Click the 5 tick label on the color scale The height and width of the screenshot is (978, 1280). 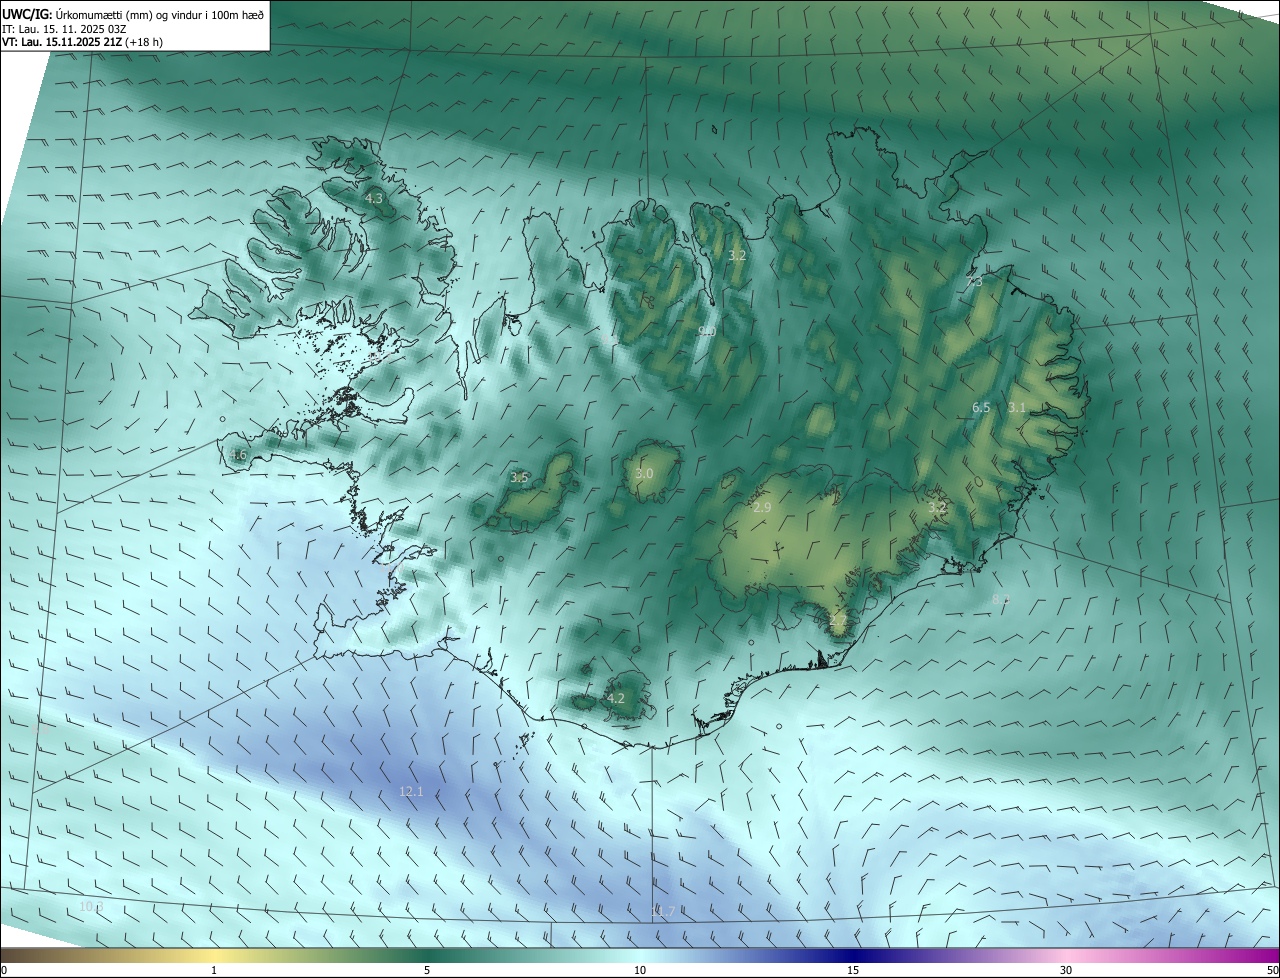pyautogui.click(x=427, y=970)
